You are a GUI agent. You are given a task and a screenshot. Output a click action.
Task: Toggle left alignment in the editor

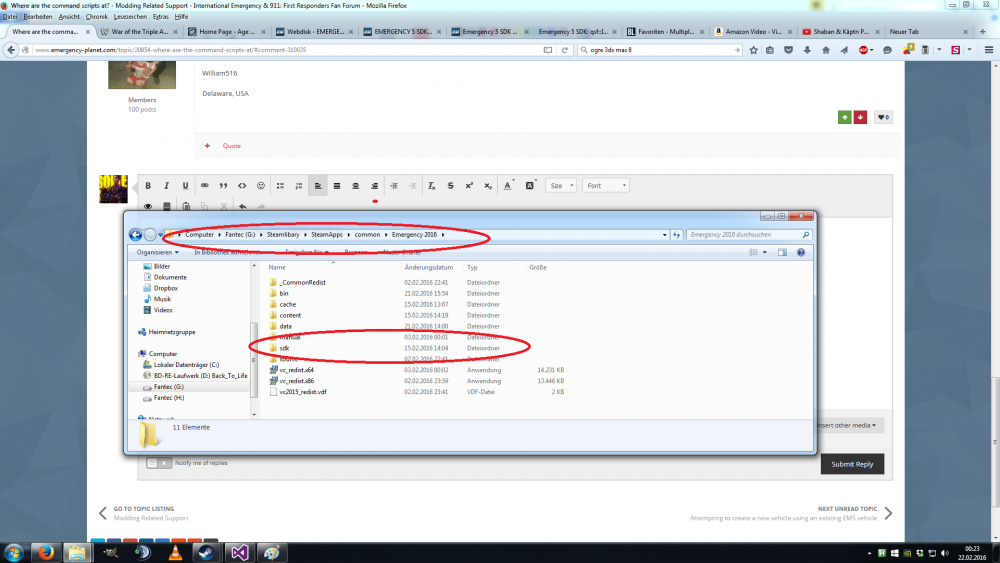click(318, 186)
